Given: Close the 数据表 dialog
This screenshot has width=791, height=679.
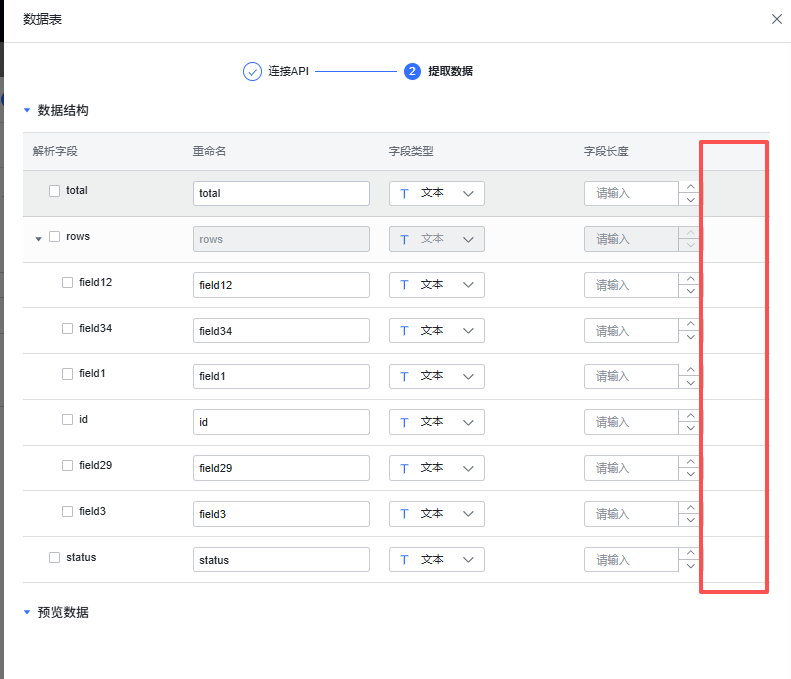Looking at the screenshot, I should click(776, 19).
